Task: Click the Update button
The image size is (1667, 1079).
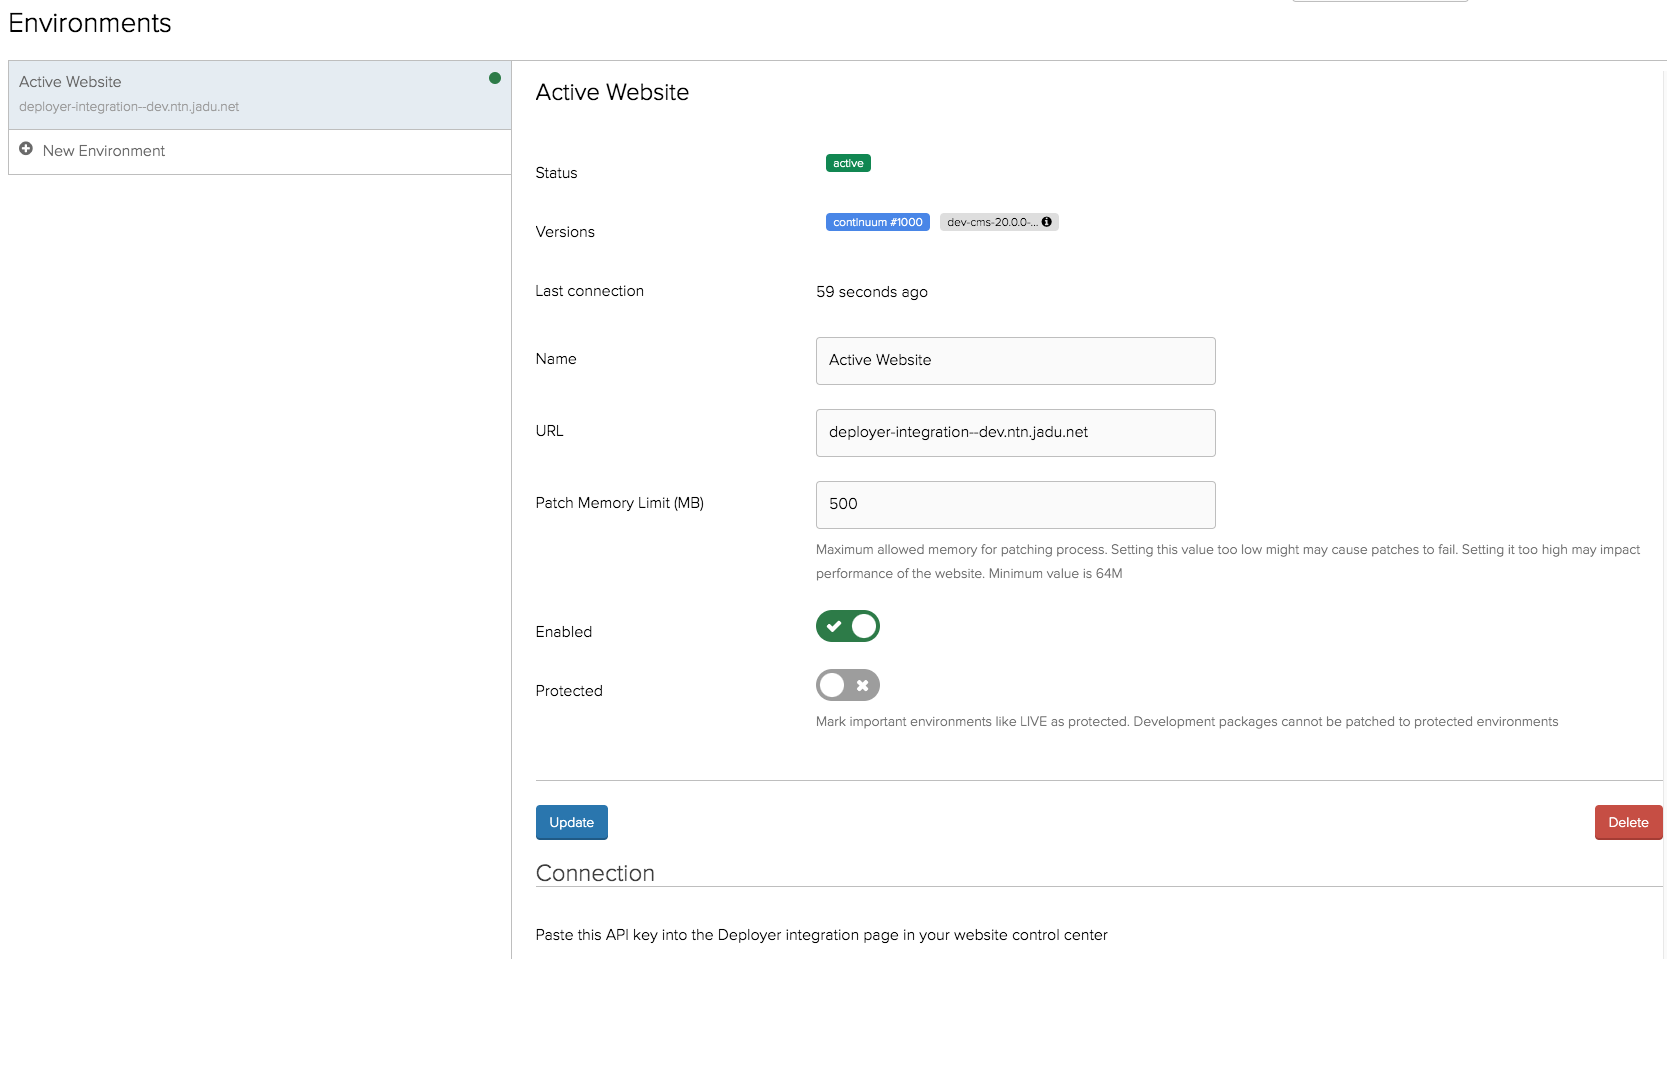Action: (x=572, y=822)
